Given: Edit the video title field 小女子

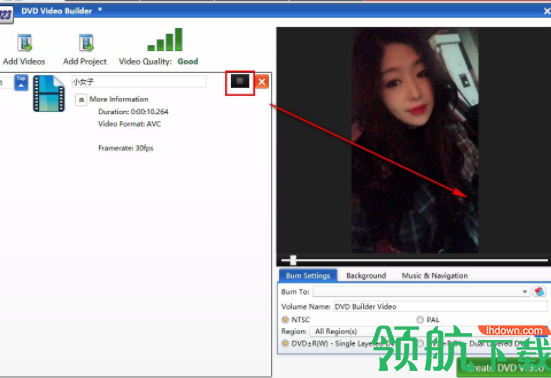Looking at the screenshot, I should [x=139, y=82].
